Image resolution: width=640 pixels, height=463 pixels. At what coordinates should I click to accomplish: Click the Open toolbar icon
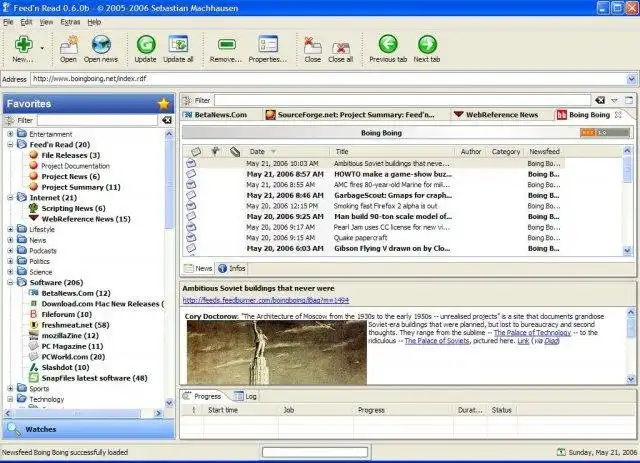click(x=69, y=45)
